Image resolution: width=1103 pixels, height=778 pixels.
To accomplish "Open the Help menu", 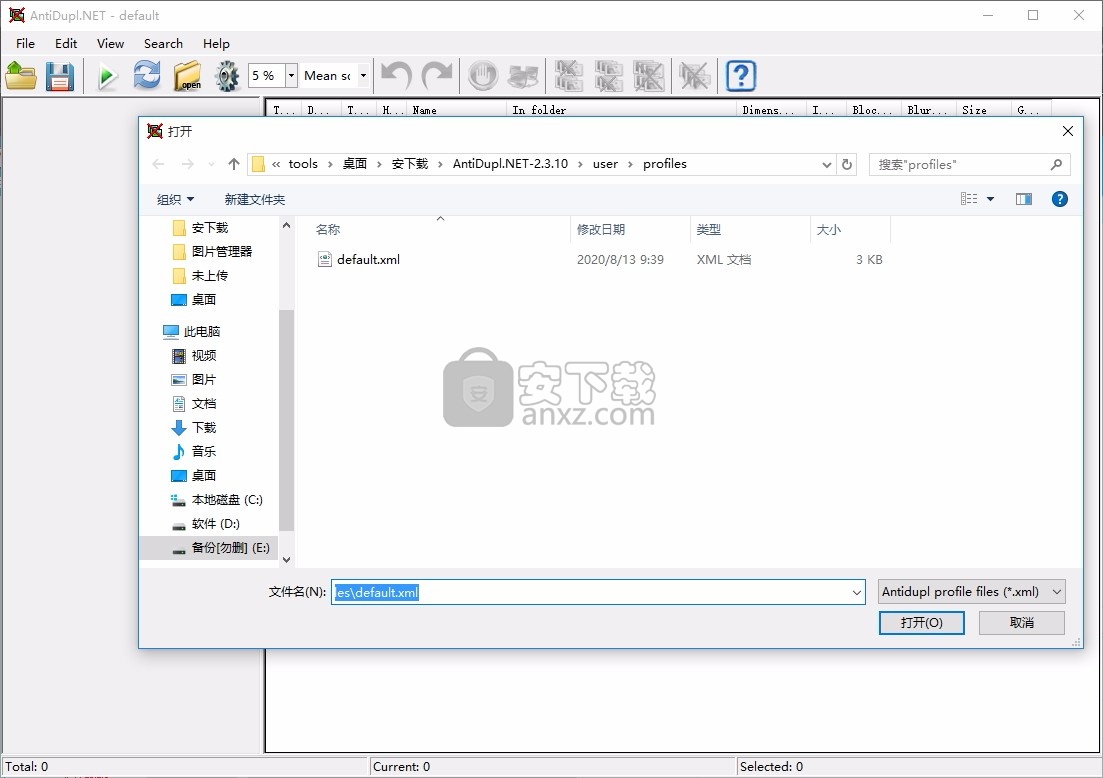I will coord(216,44).
